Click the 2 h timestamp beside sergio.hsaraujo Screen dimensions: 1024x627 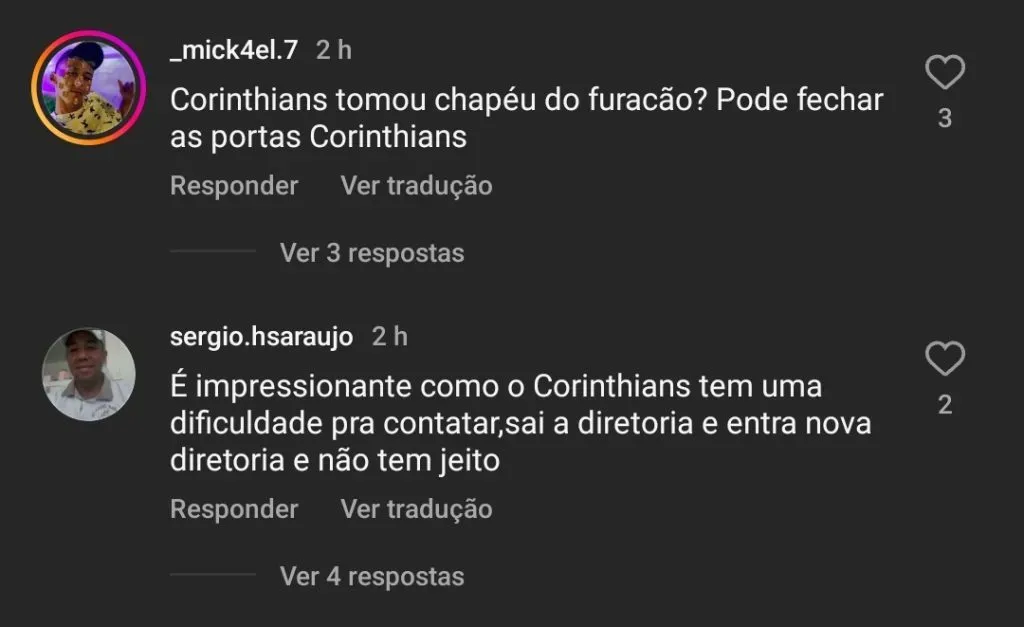pos(390,337)
